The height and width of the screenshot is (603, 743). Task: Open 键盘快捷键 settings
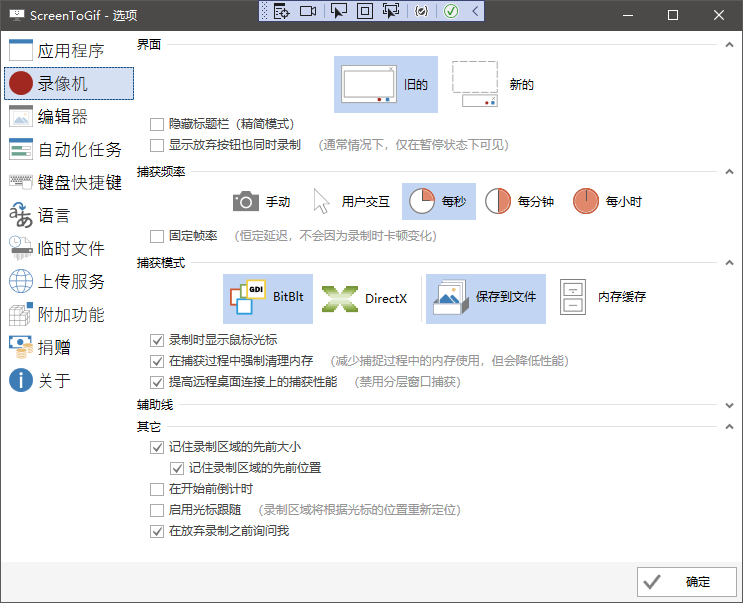pyautogui.click(x=69, y=182)
